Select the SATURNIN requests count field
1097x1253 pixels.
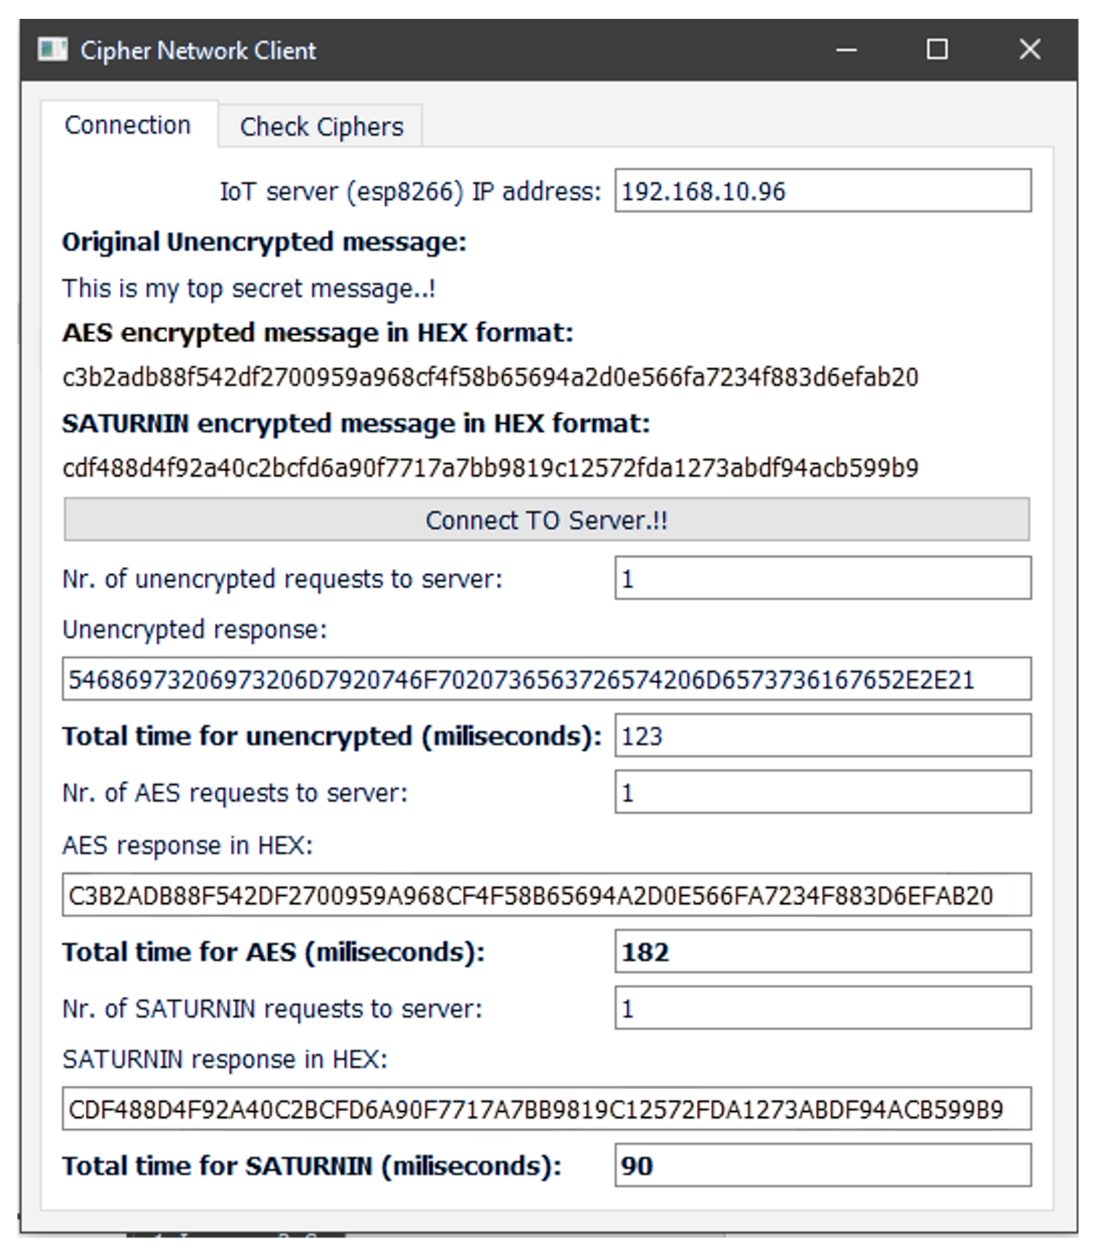pos(822,1009)
